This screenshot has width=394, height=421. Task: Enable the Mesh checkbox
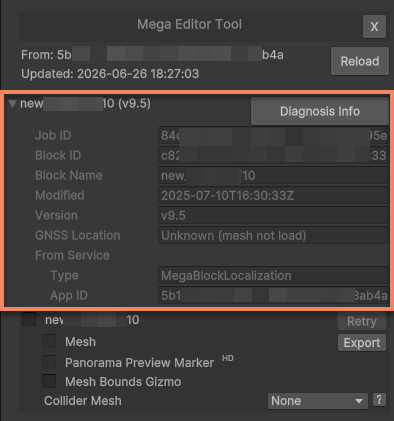(x=49, y=341)
